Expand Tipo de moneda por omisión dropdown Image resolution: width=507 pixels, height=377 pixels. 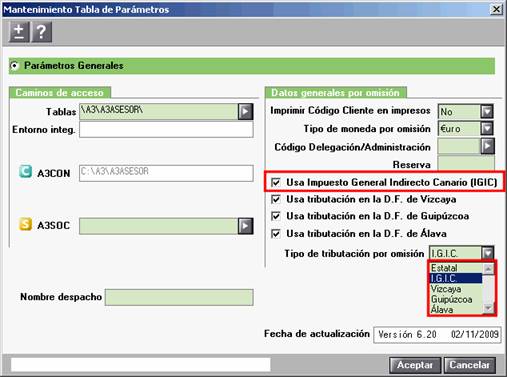pyautogui.click(x=487, y=128)
